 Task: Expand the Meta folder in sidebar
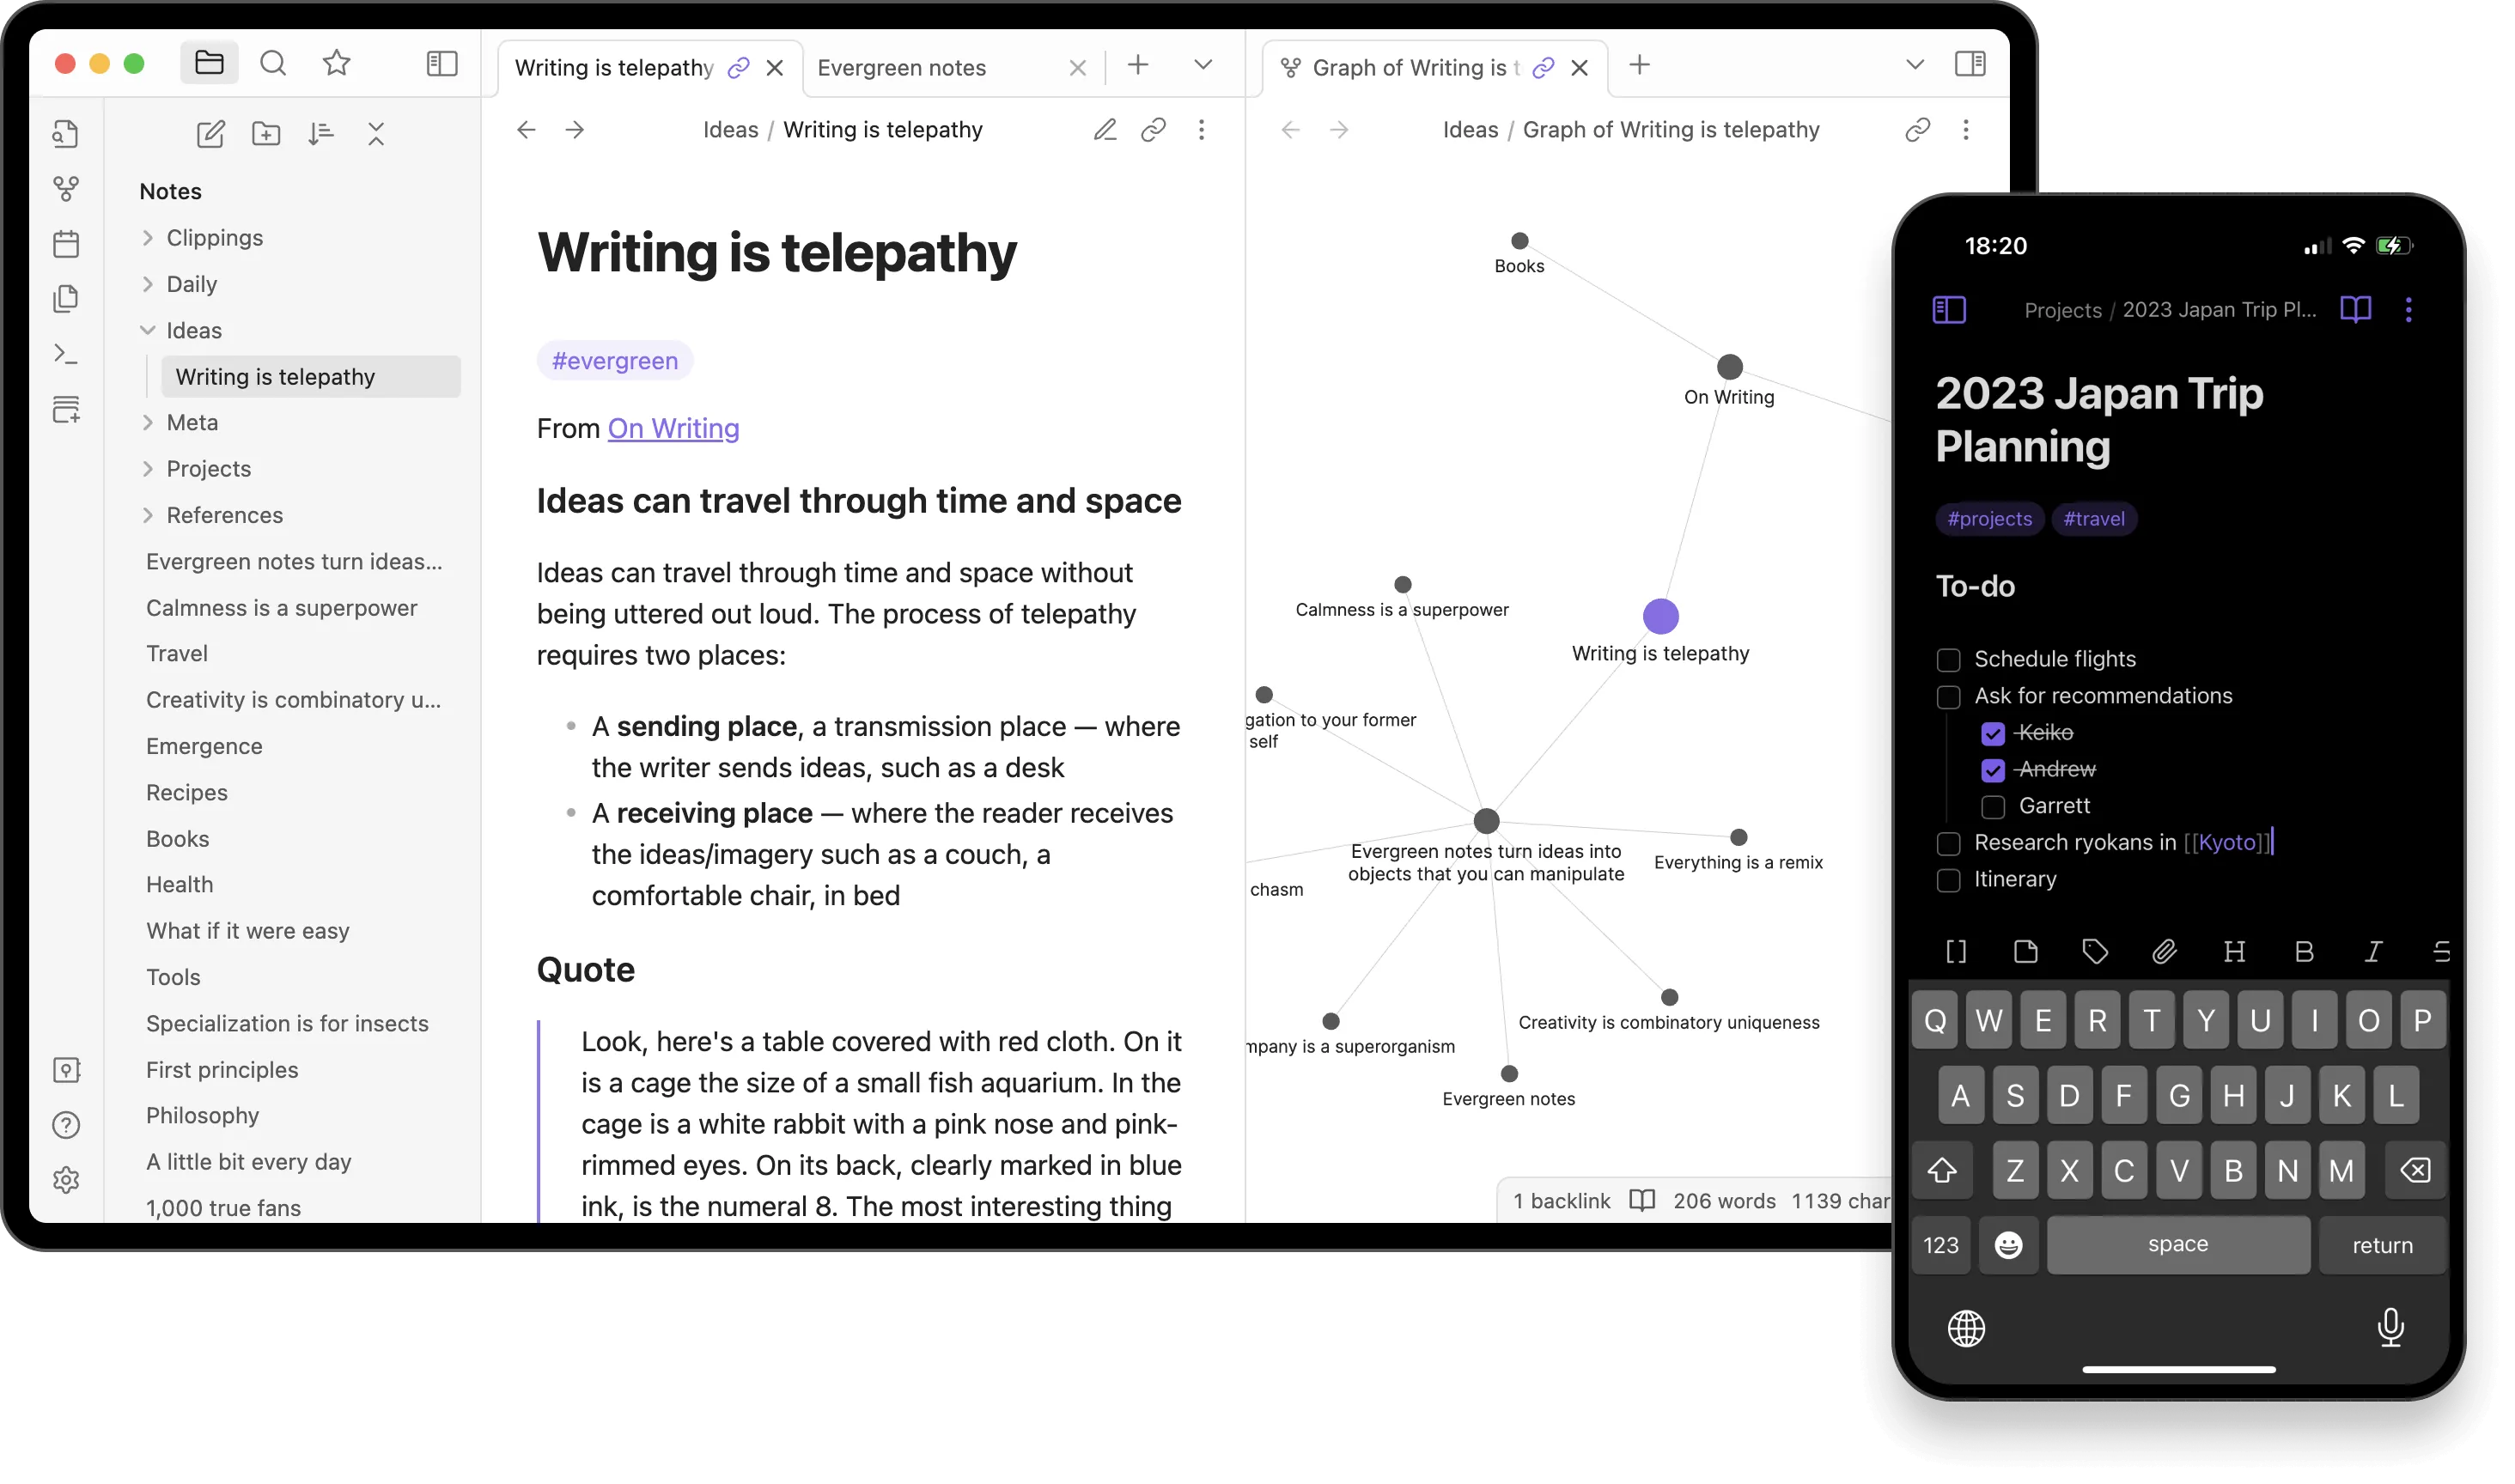click(149, 423)
